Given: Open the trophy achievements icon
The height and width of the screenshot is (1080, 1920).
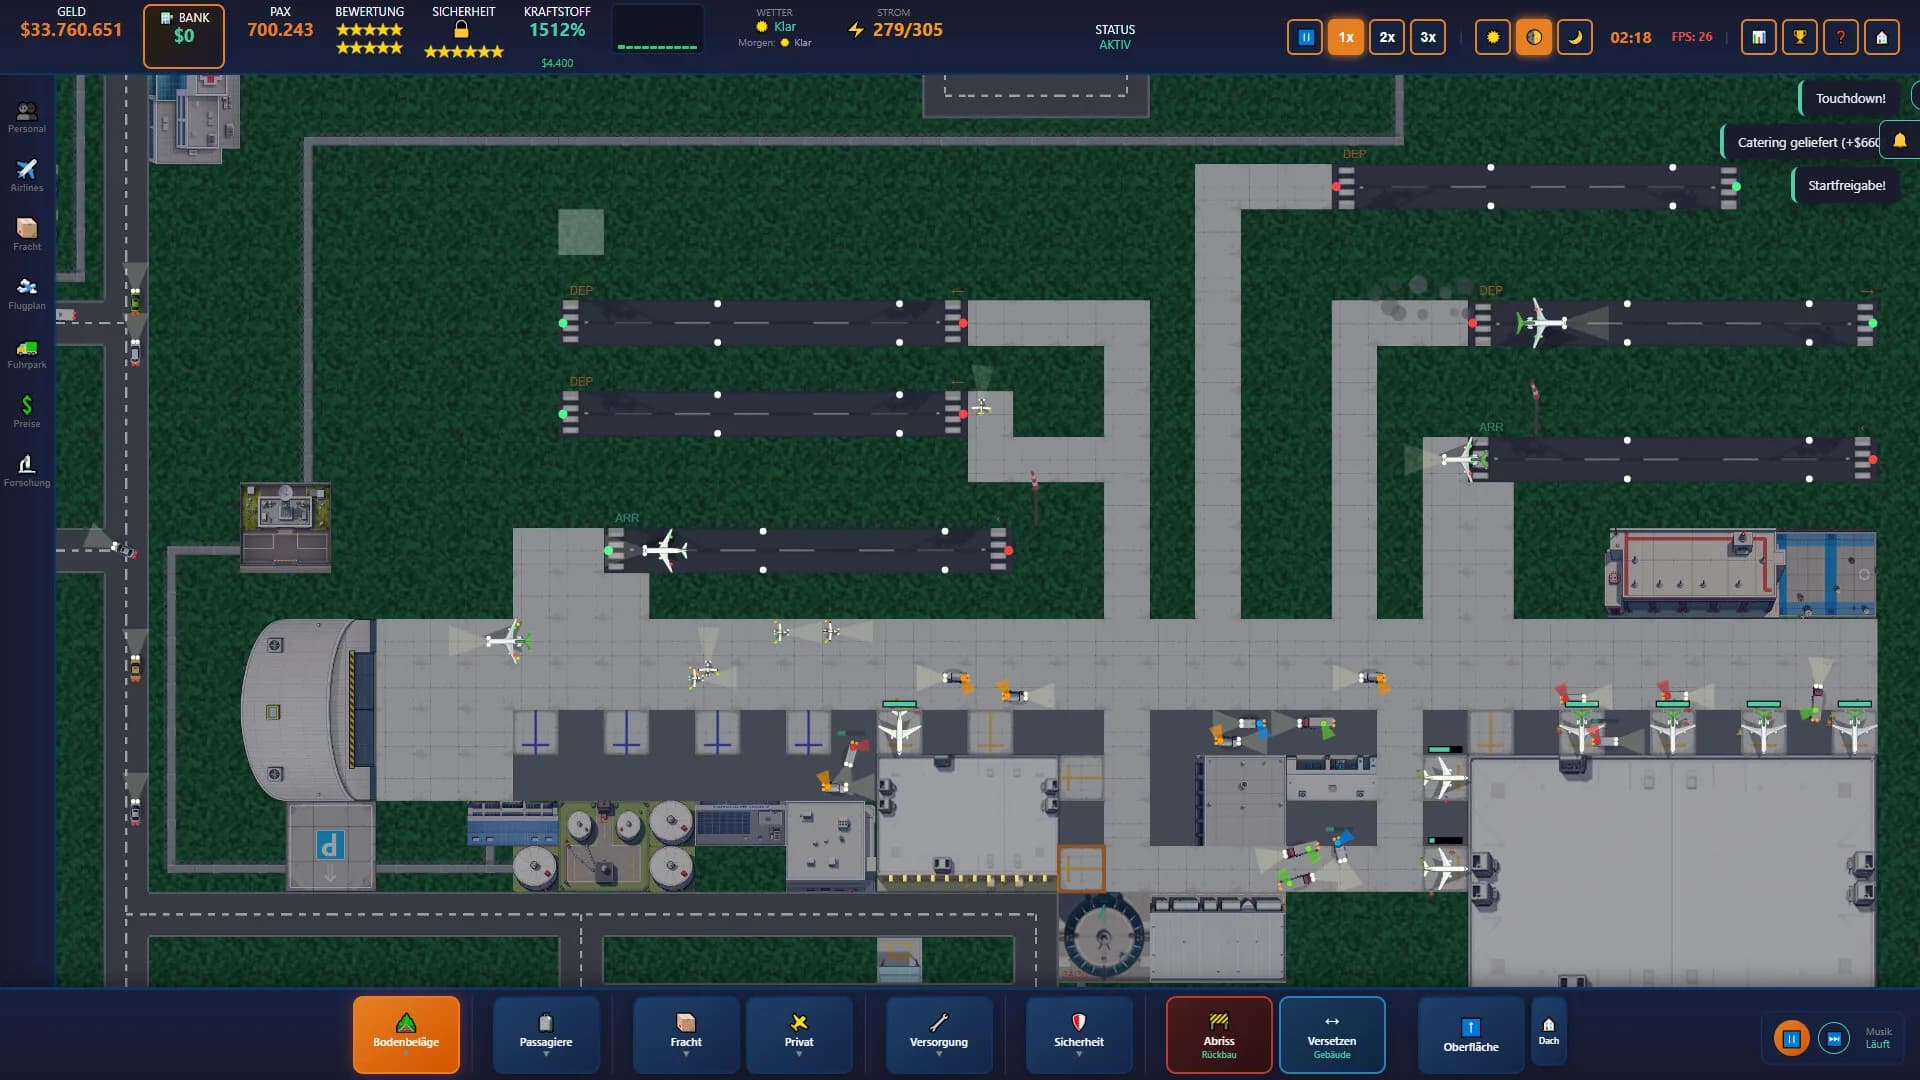Looking at the screenshot, I should click(x=1800, y=37).
